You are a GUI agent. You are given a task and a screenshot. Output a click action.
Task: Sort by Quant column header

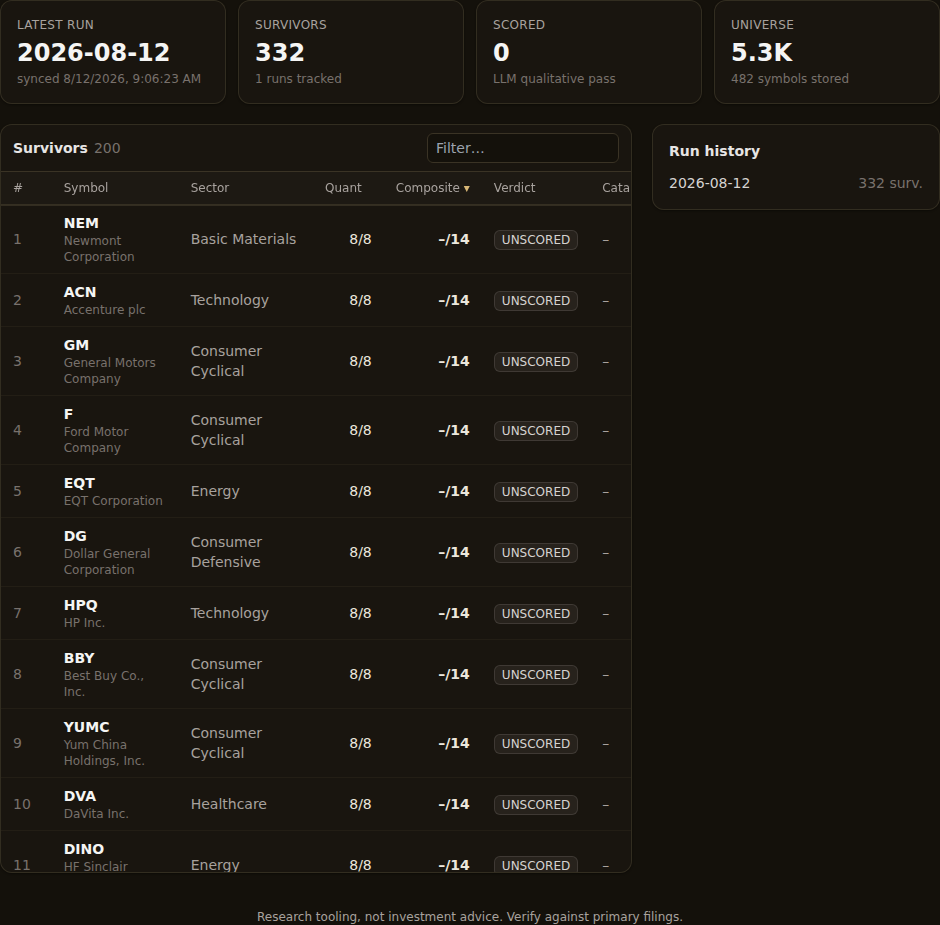(343, 188)
